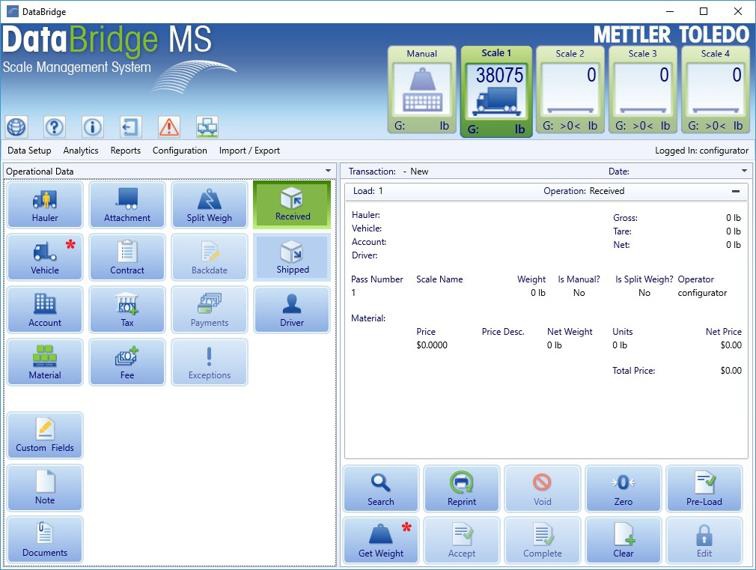The image size is (756, 570).
Task: Open the Documents button
Action: 45,539
